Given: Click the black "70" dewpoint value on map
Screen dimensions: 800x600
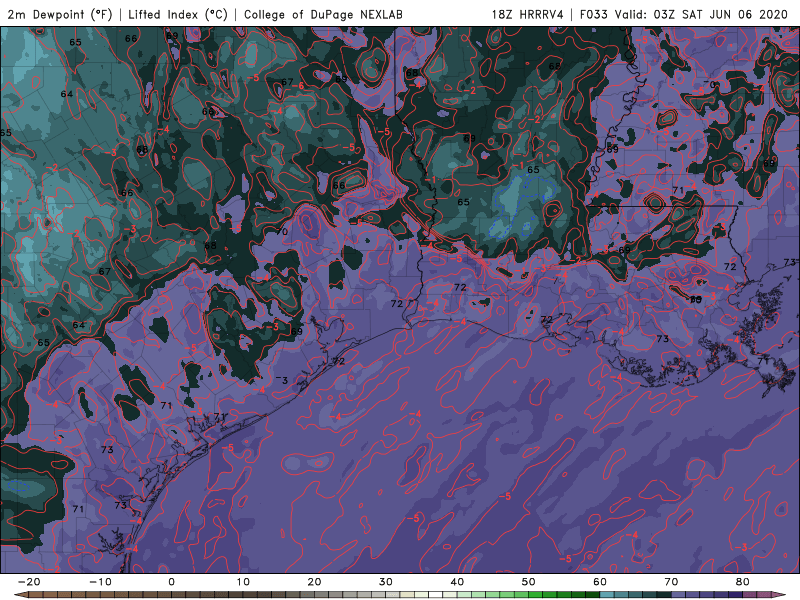Looking at the screenshot, I should [x=282, y=232].
